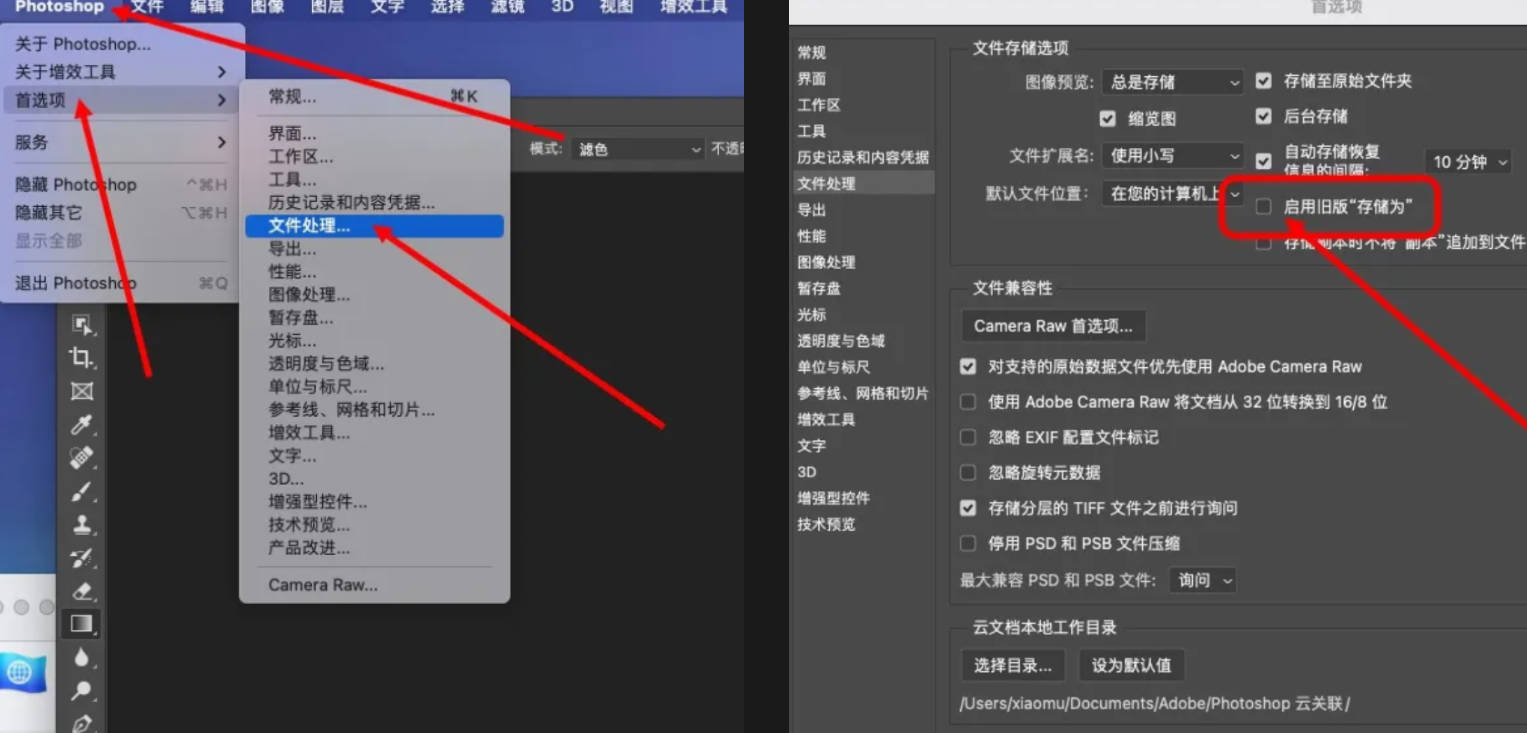Screen dimensions: 1527x733
Task: Expand the 关于增效工具 submenu
Action: point(120,72)
